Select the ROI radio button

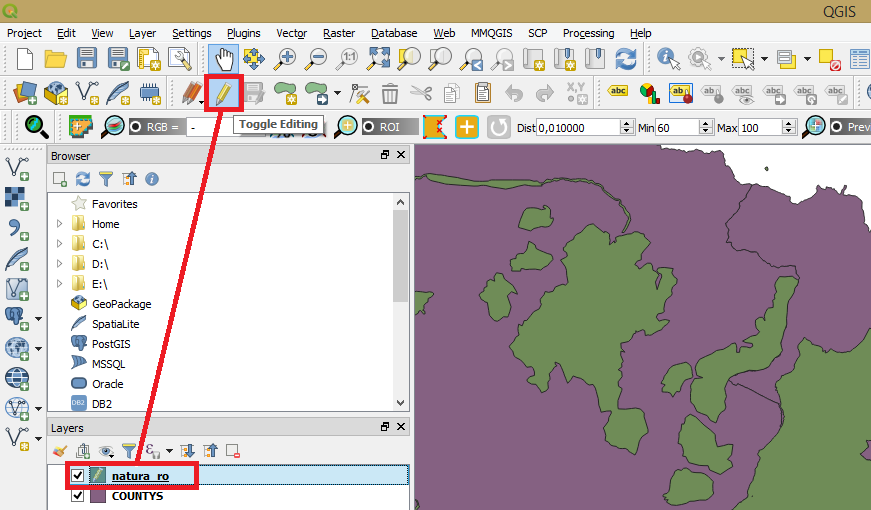(x=370, y=127)
